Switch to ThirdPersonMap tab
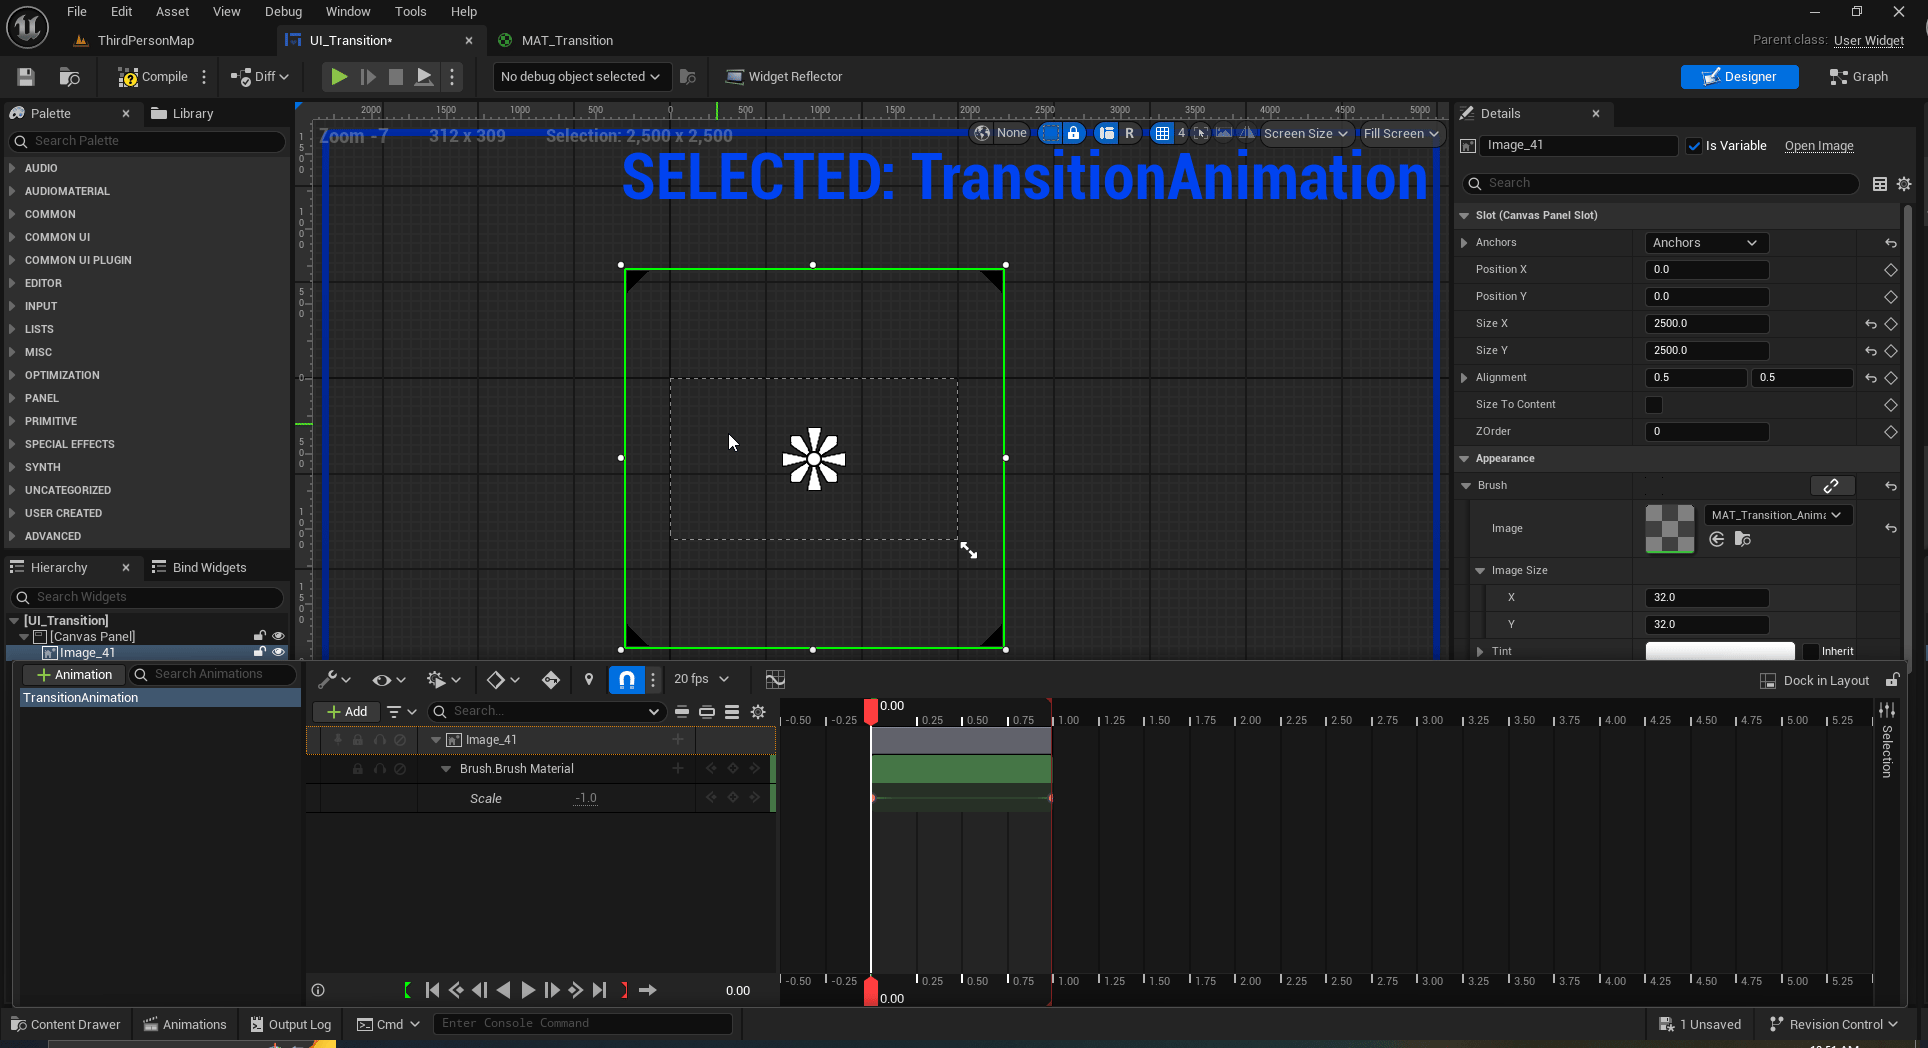Viewport: 1928px width, 1048px height. coord(145,41)
